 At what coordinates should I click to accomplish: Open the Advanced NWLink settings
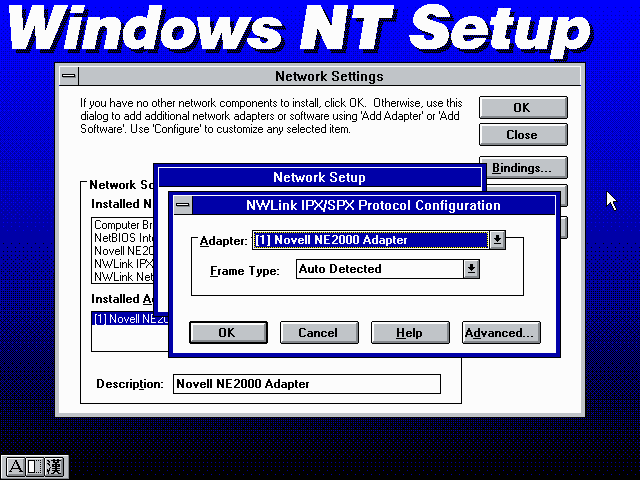pos(501,333)
